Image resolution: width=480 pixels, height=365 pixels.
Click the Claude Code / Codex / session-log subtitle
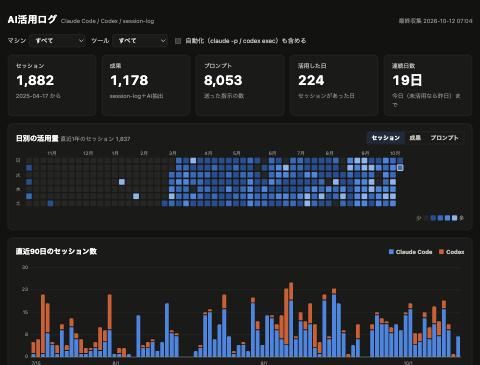point(107,21)
